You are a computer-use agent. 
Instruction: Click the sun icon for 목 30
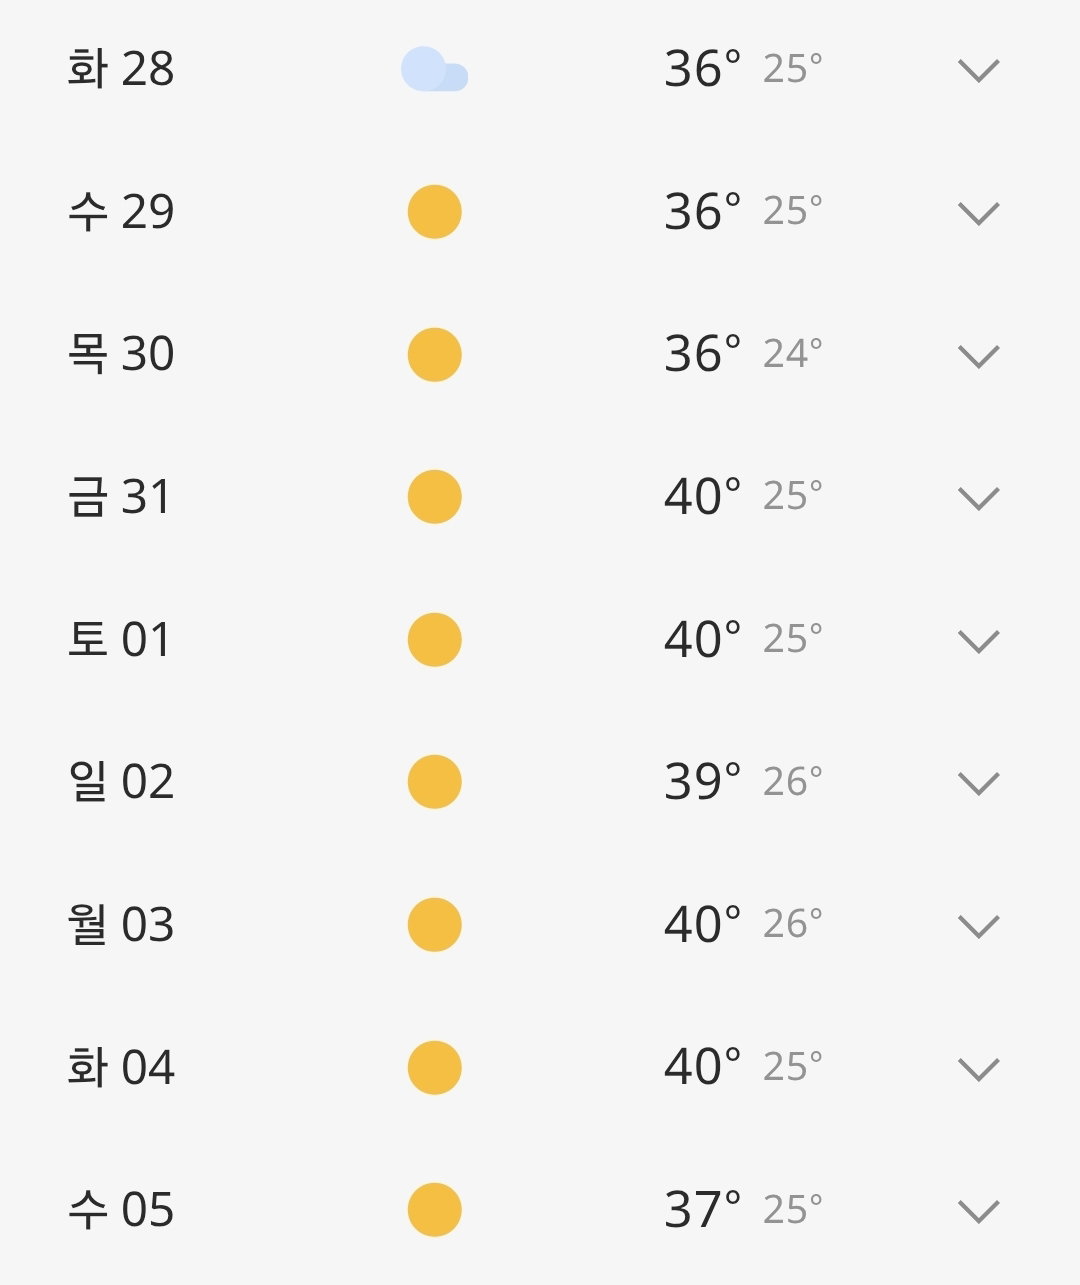click(x=435, y=355)
